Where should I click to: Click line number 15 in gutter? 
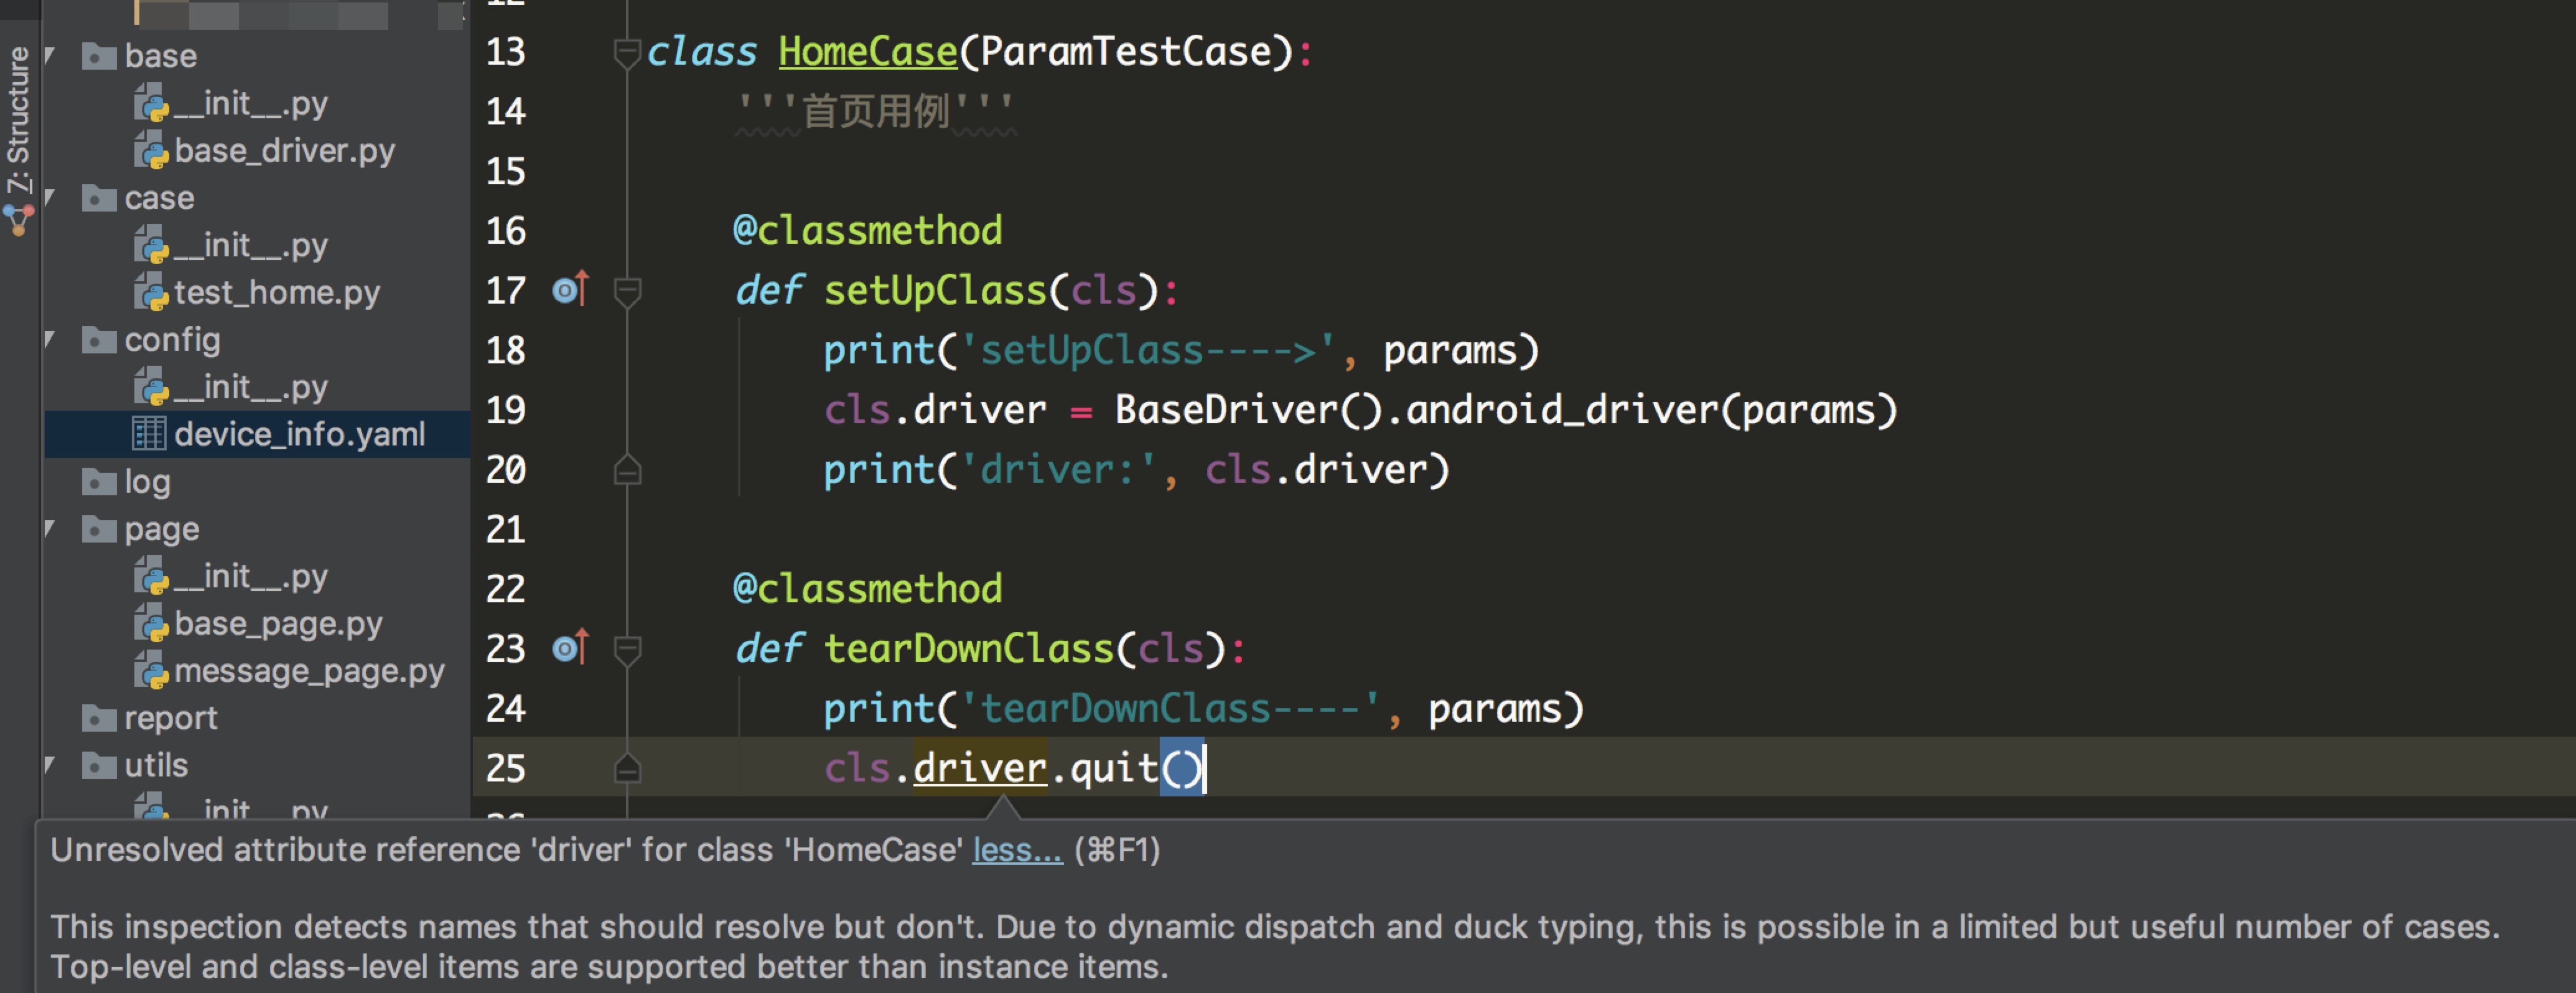pos(505,171)
